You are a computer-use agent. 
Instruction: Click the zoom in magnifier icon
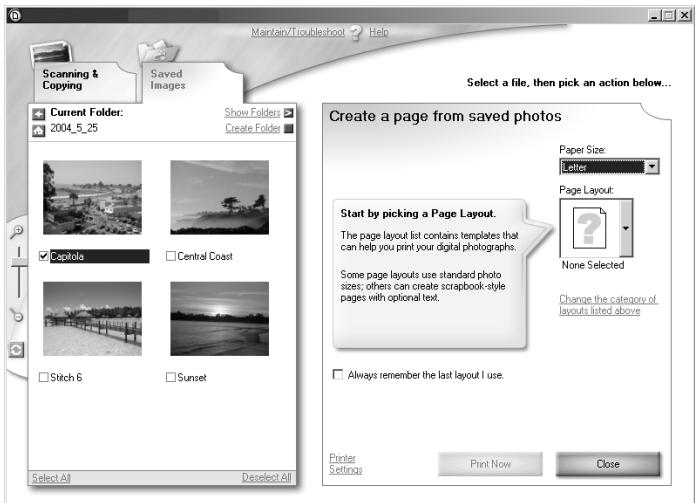17,231
